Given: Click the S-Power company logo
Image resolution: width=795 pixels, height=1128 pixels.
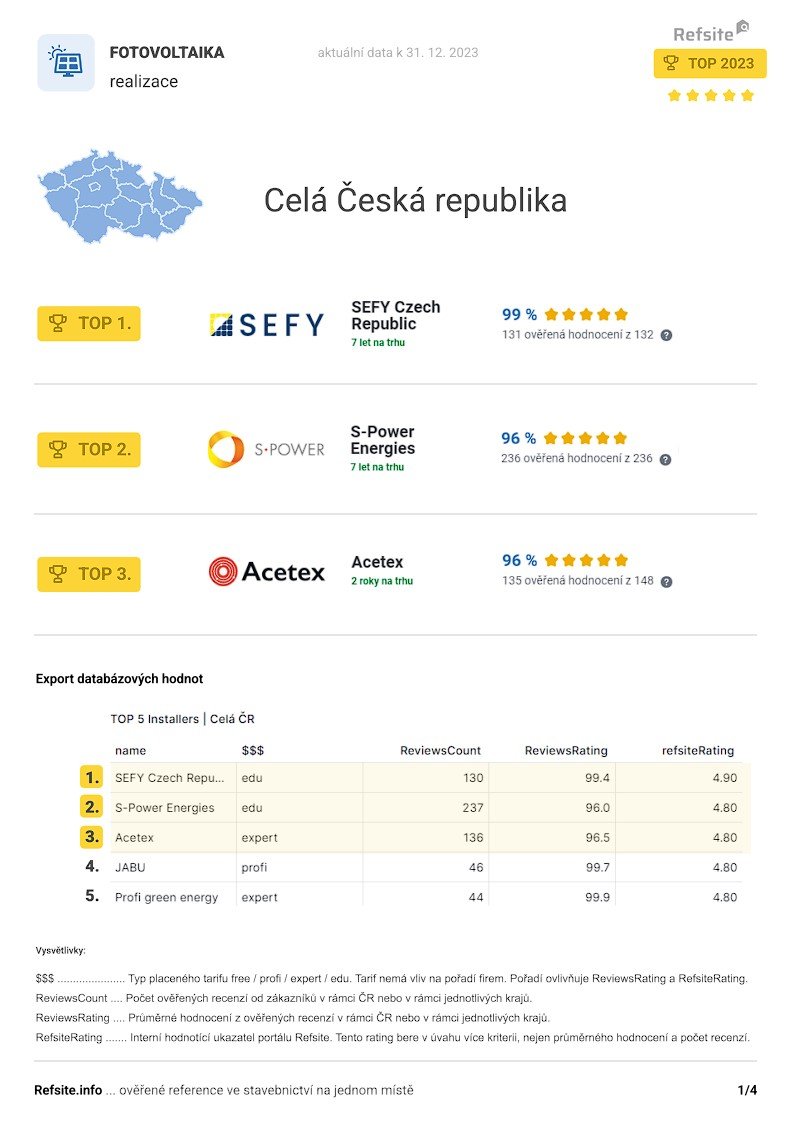Looking at the screenshot, I should pyautogui.click(x=266, y=449).
